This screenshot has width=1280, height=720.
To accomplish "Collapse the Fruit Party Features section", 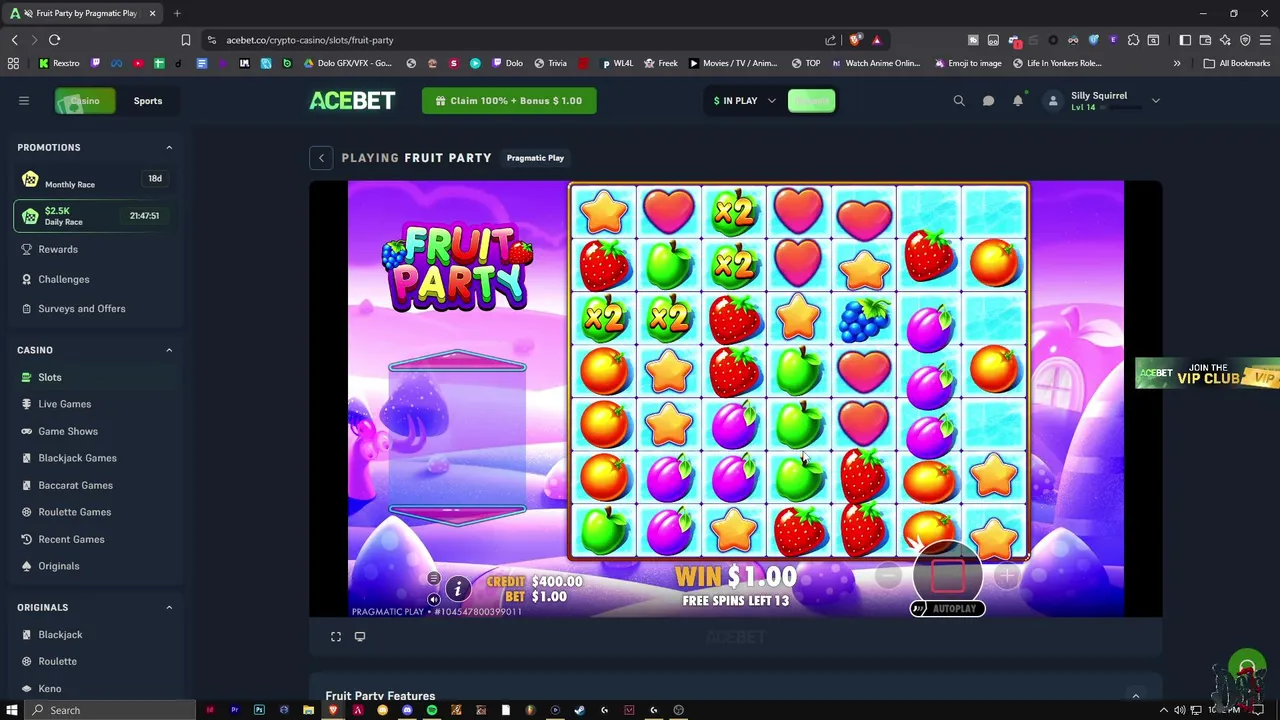I will coord(1135,696).
